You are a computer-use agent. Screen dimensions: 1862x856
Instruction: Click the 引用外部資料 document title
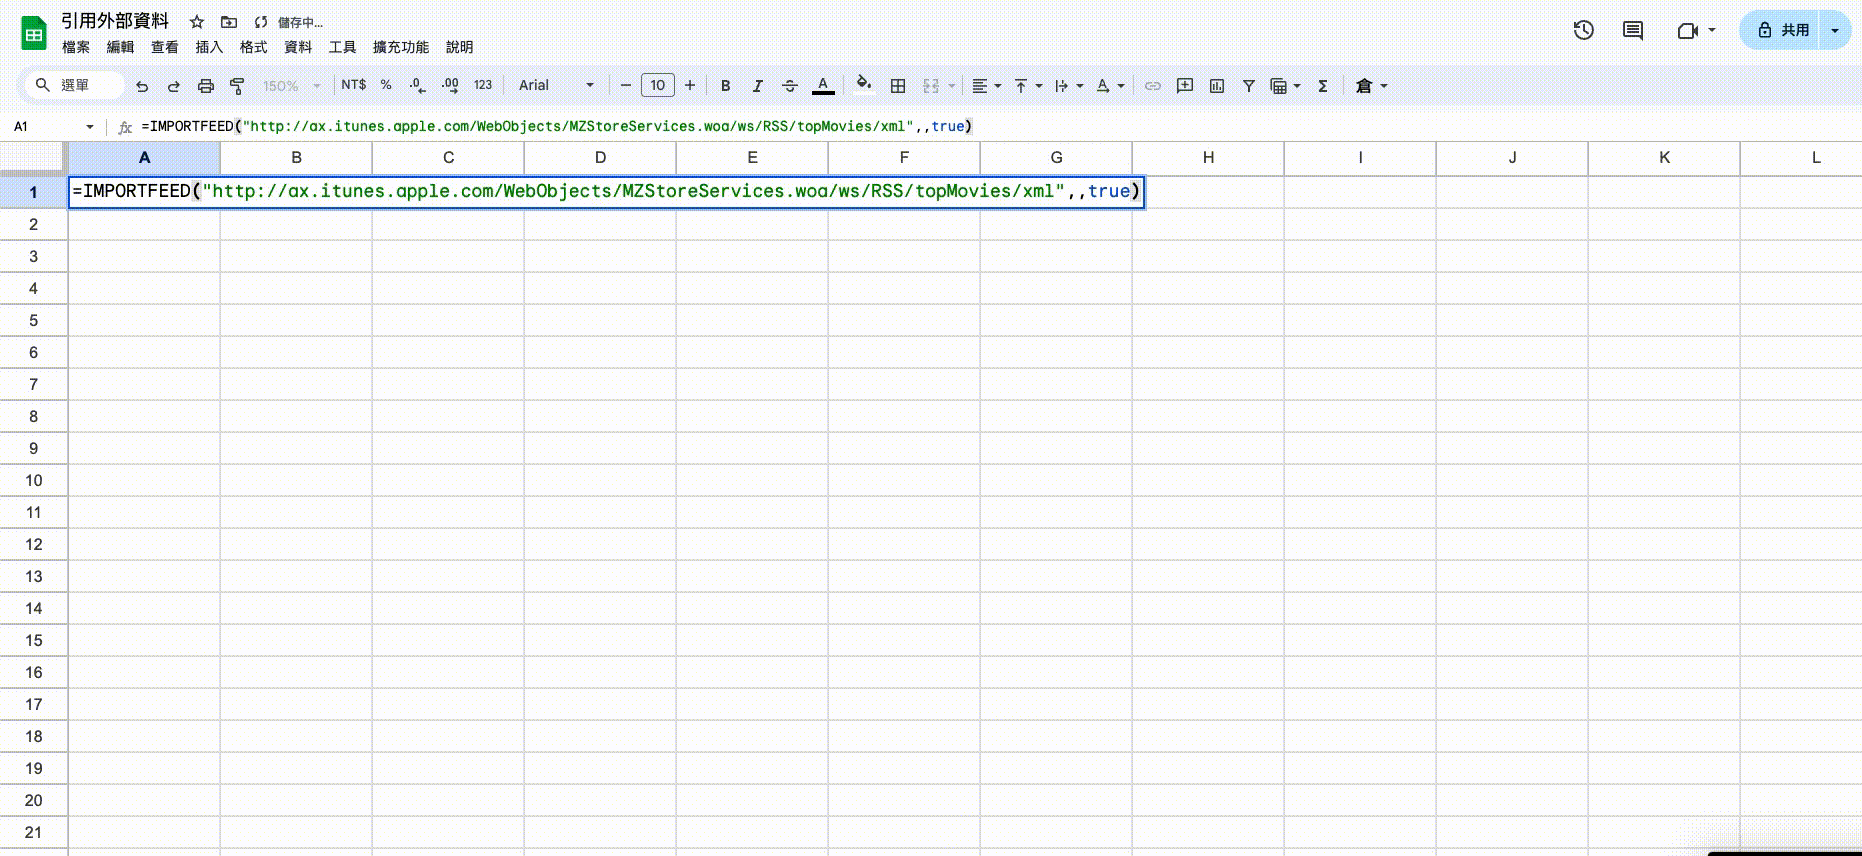pos(115,21)
